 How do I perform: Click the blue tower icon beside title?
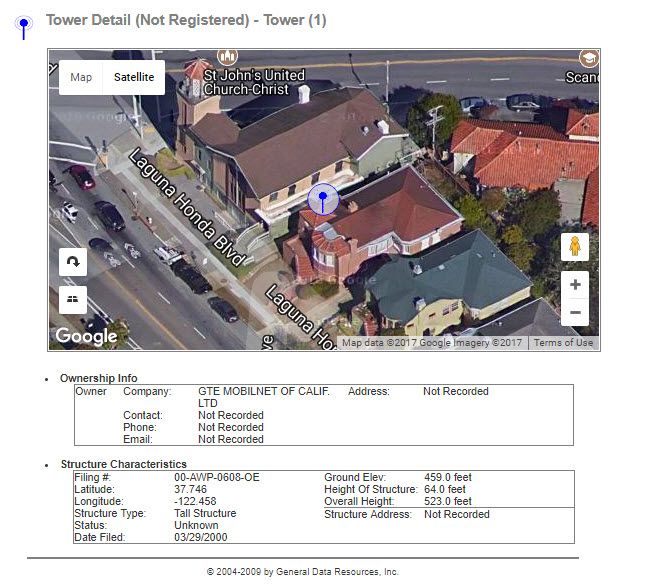(24, 25)
